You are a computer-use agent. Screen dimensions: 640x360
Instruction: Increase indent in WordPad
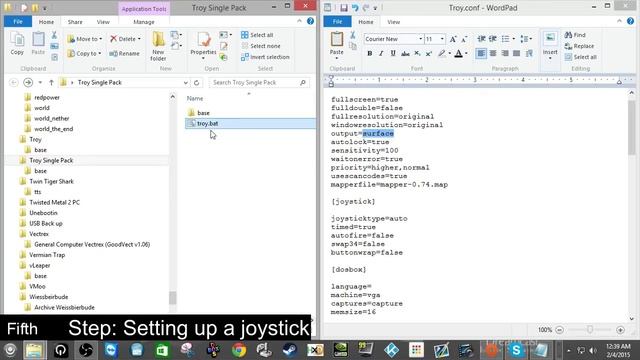[493, 39]
